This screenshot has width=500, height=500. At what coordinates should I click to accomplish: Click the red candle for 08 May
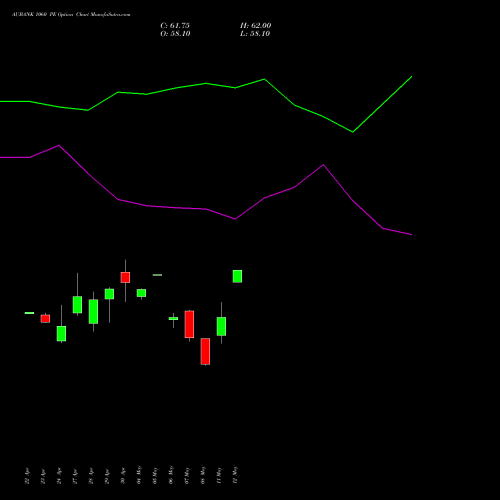[x=205, y=351]
